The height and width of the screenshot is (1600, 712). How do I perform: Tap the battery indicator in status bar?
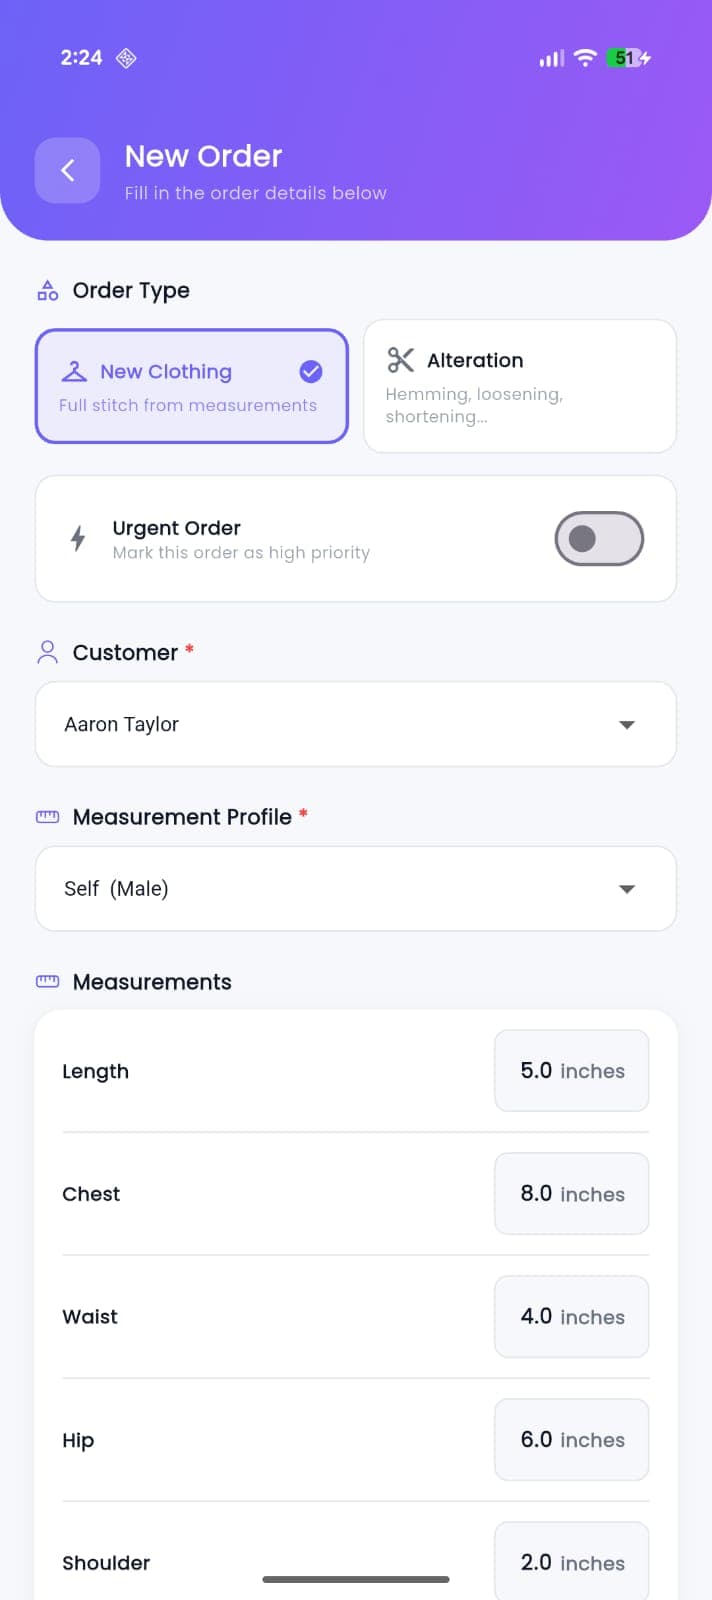[x=629, y=58]
